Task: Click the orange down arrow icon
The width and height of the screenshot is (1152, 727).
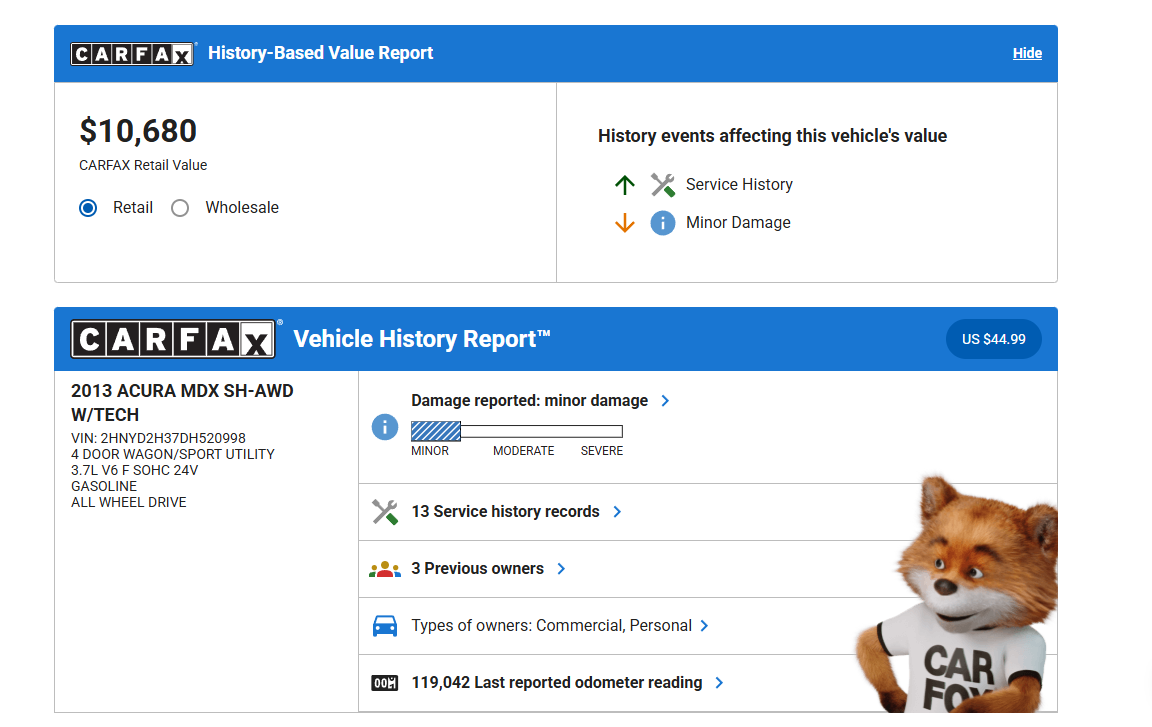Action: [625, 223]
